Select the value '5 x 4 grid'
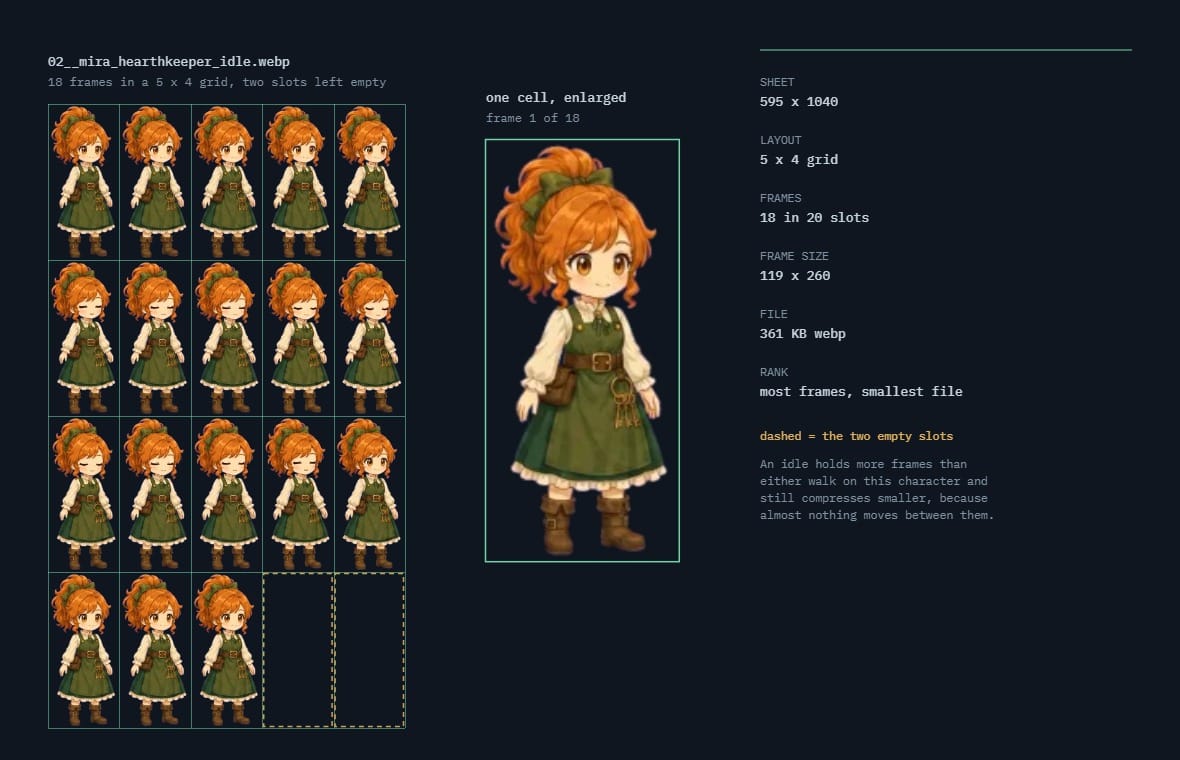The height and width of the screenshot is (760, 1180). pyautogui.click(x=798, y=160)
